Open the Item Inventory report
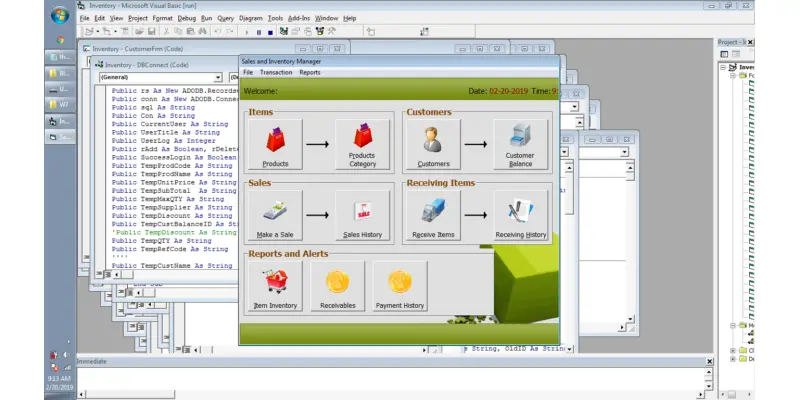The height and width of the screenshot is (400, 800). pos(276,286)
